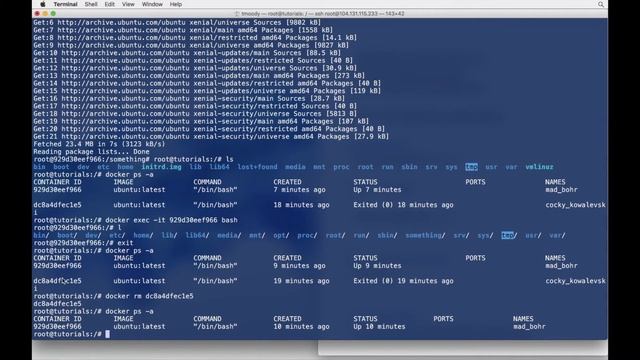Open the Help menu

tap(176, 4)
